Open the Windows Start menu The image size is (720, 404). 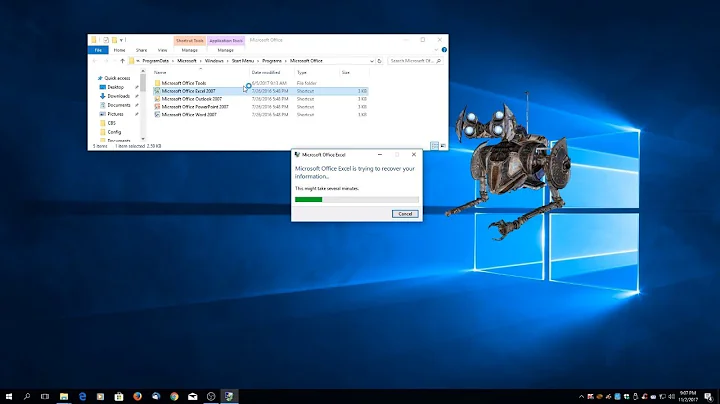9,396
